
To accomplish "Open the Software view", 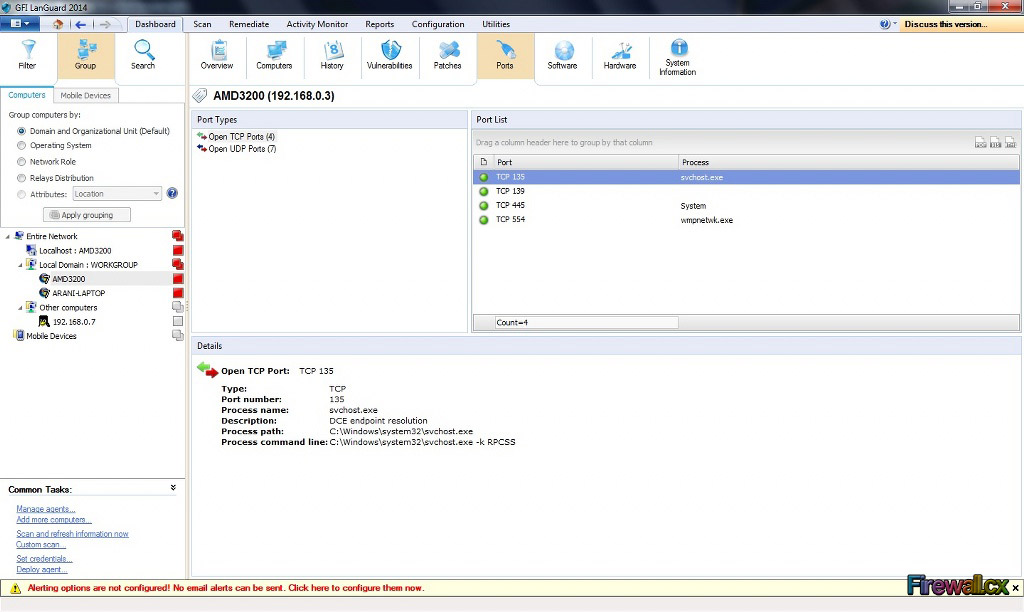I will pyautogui.click(x=562, y=55).
